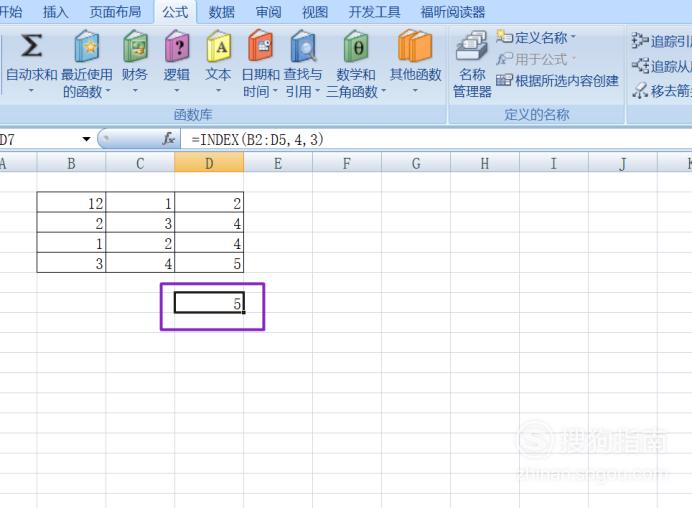Select cell C4 containing 2

[140, 243]
